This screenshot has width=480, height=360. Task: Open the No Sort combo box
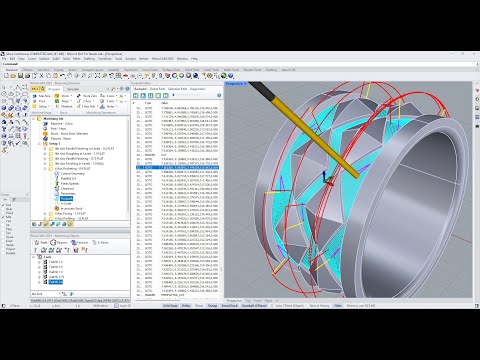[x=46, y=294]
